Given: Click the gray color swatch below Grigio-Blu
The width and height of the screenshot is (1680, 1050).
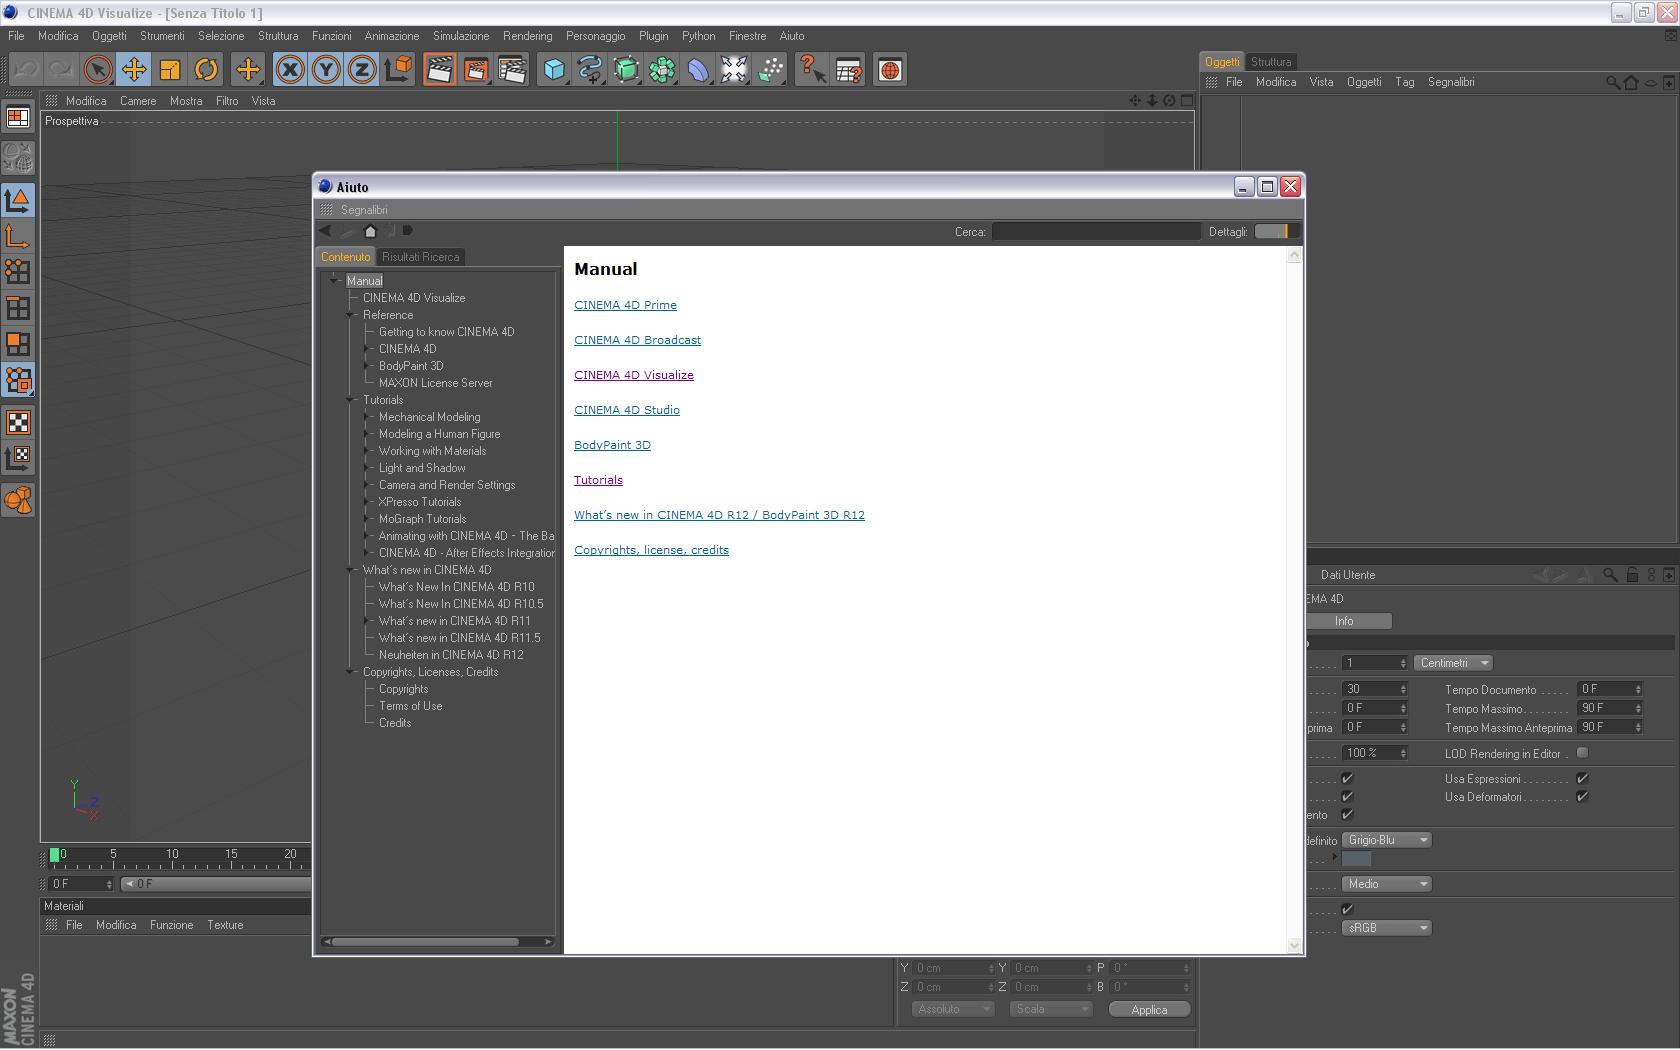Looking at the screenshot, I should (1356, 858).
